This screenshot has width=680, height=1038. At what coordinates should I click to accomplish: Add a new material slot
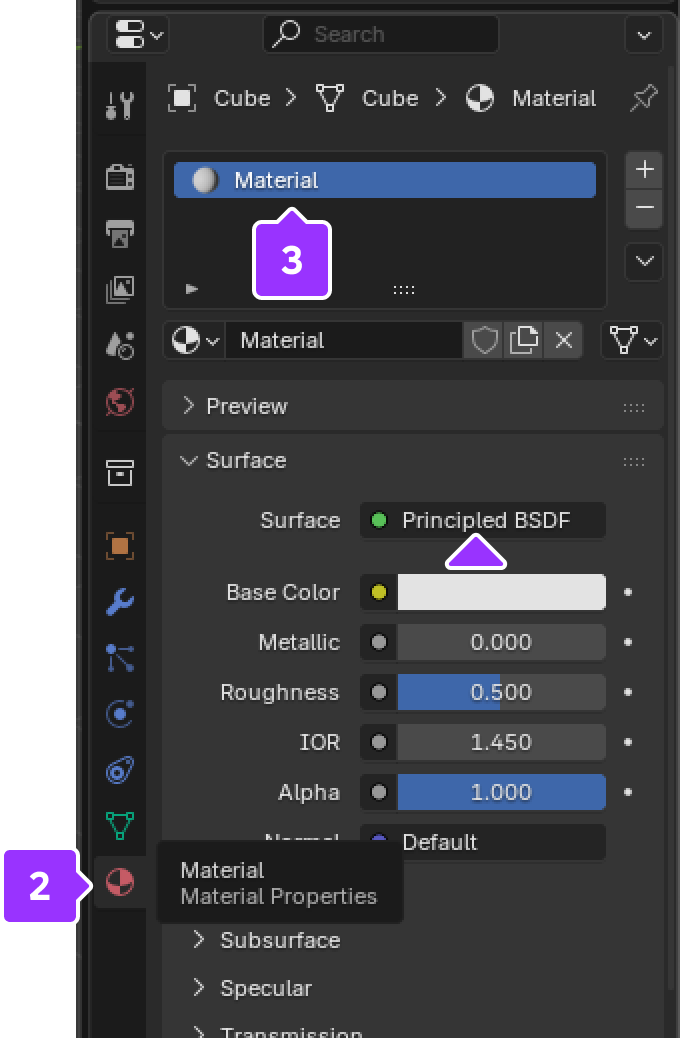644,169
